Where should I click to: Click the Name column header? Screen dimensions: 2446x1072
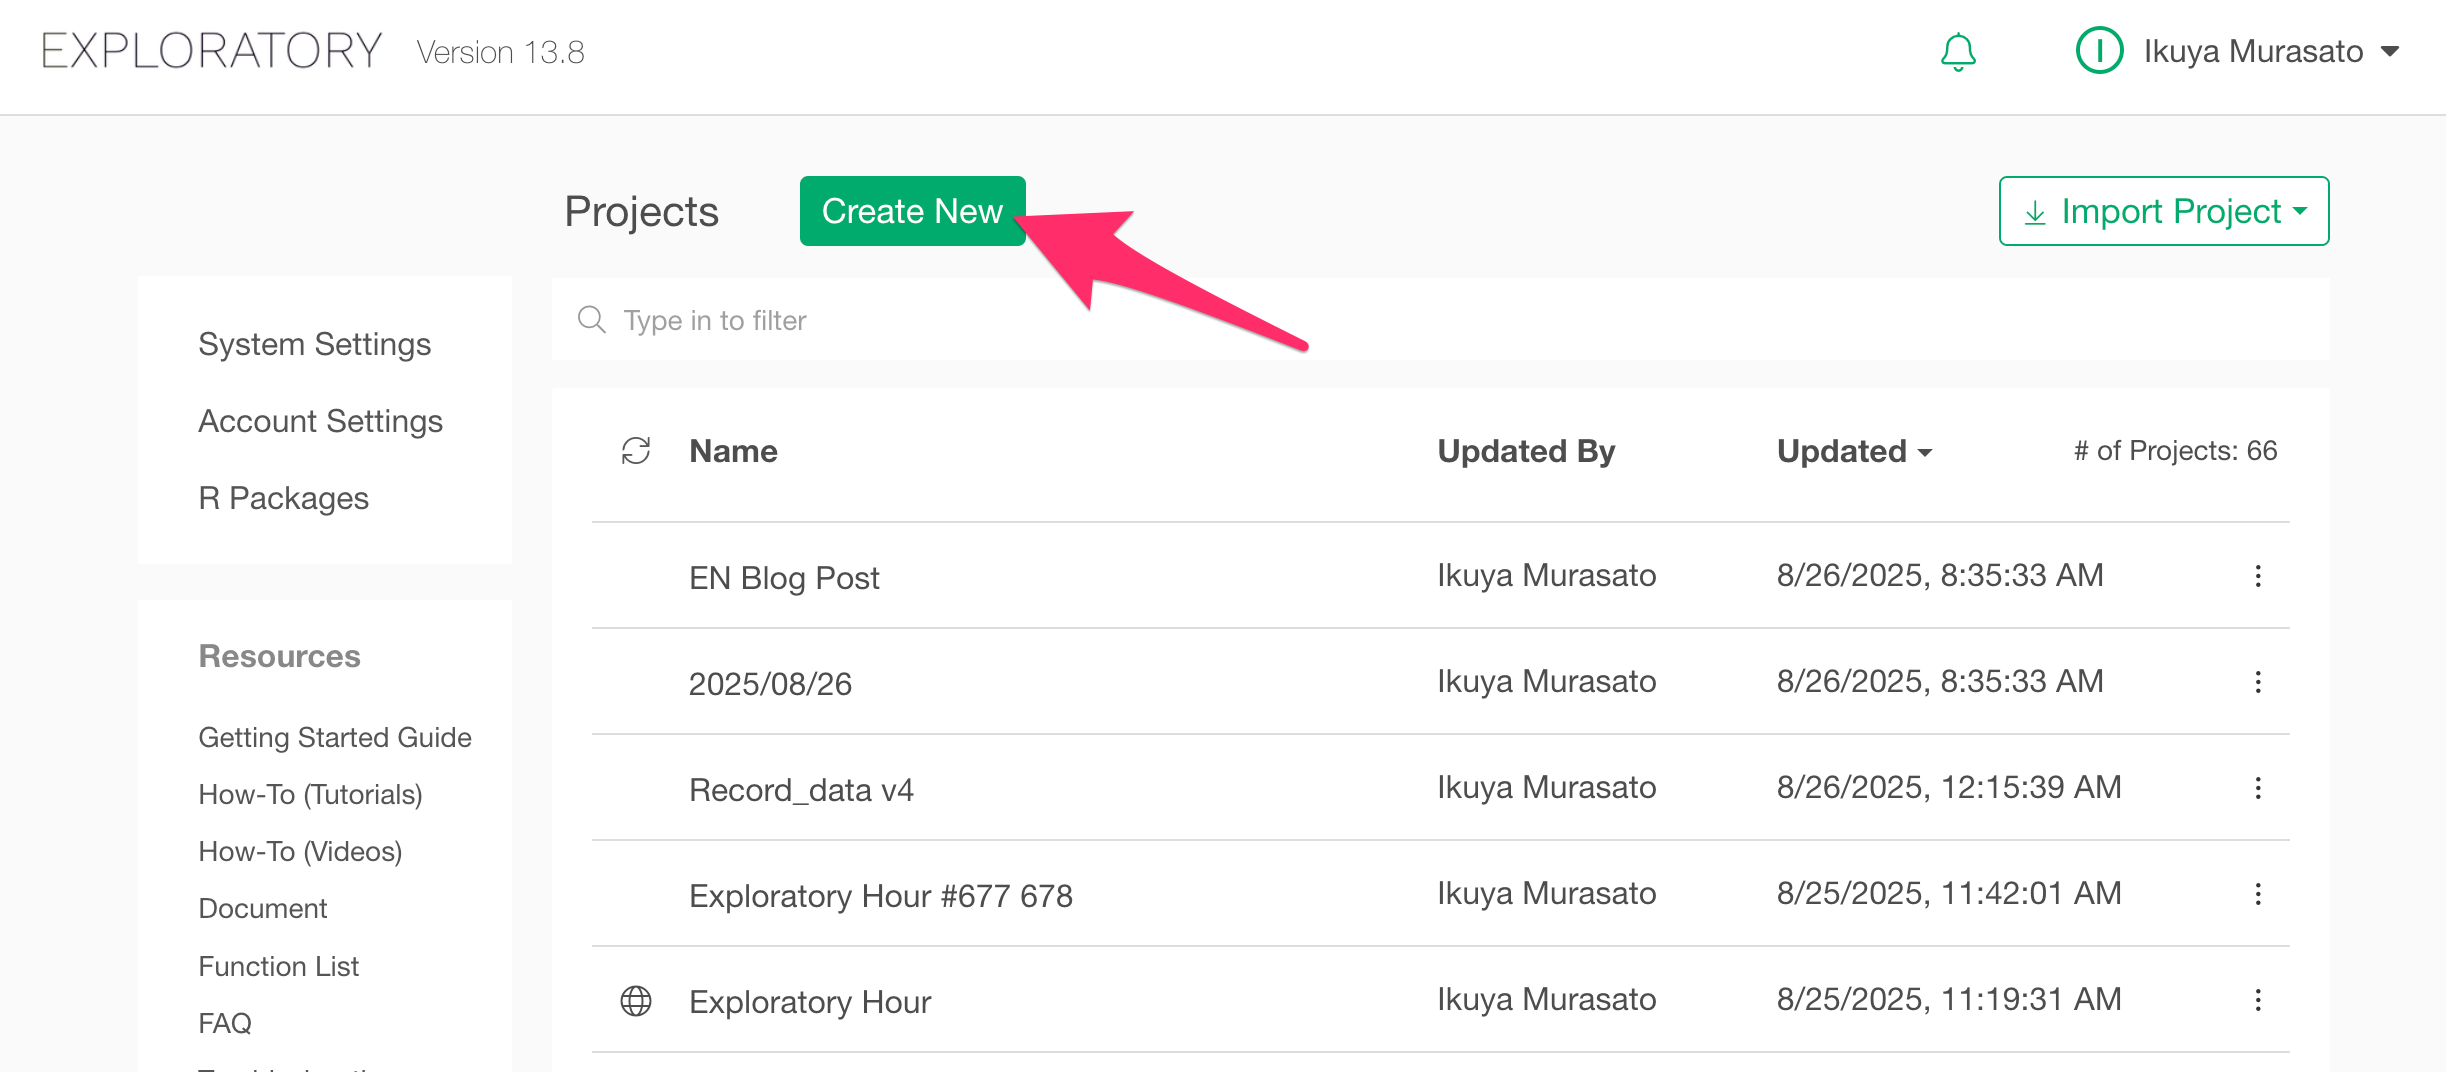point(733,451)
